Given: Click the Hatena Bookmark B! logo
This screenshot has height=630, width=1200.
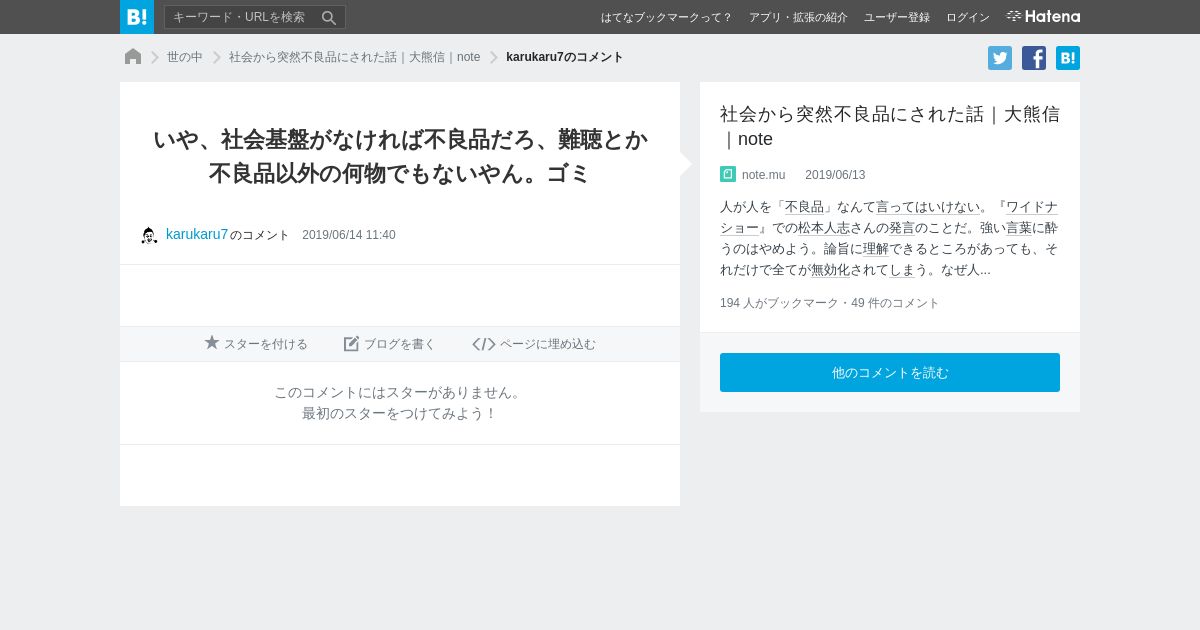Looking at the screenshot, I should point(137,17).
